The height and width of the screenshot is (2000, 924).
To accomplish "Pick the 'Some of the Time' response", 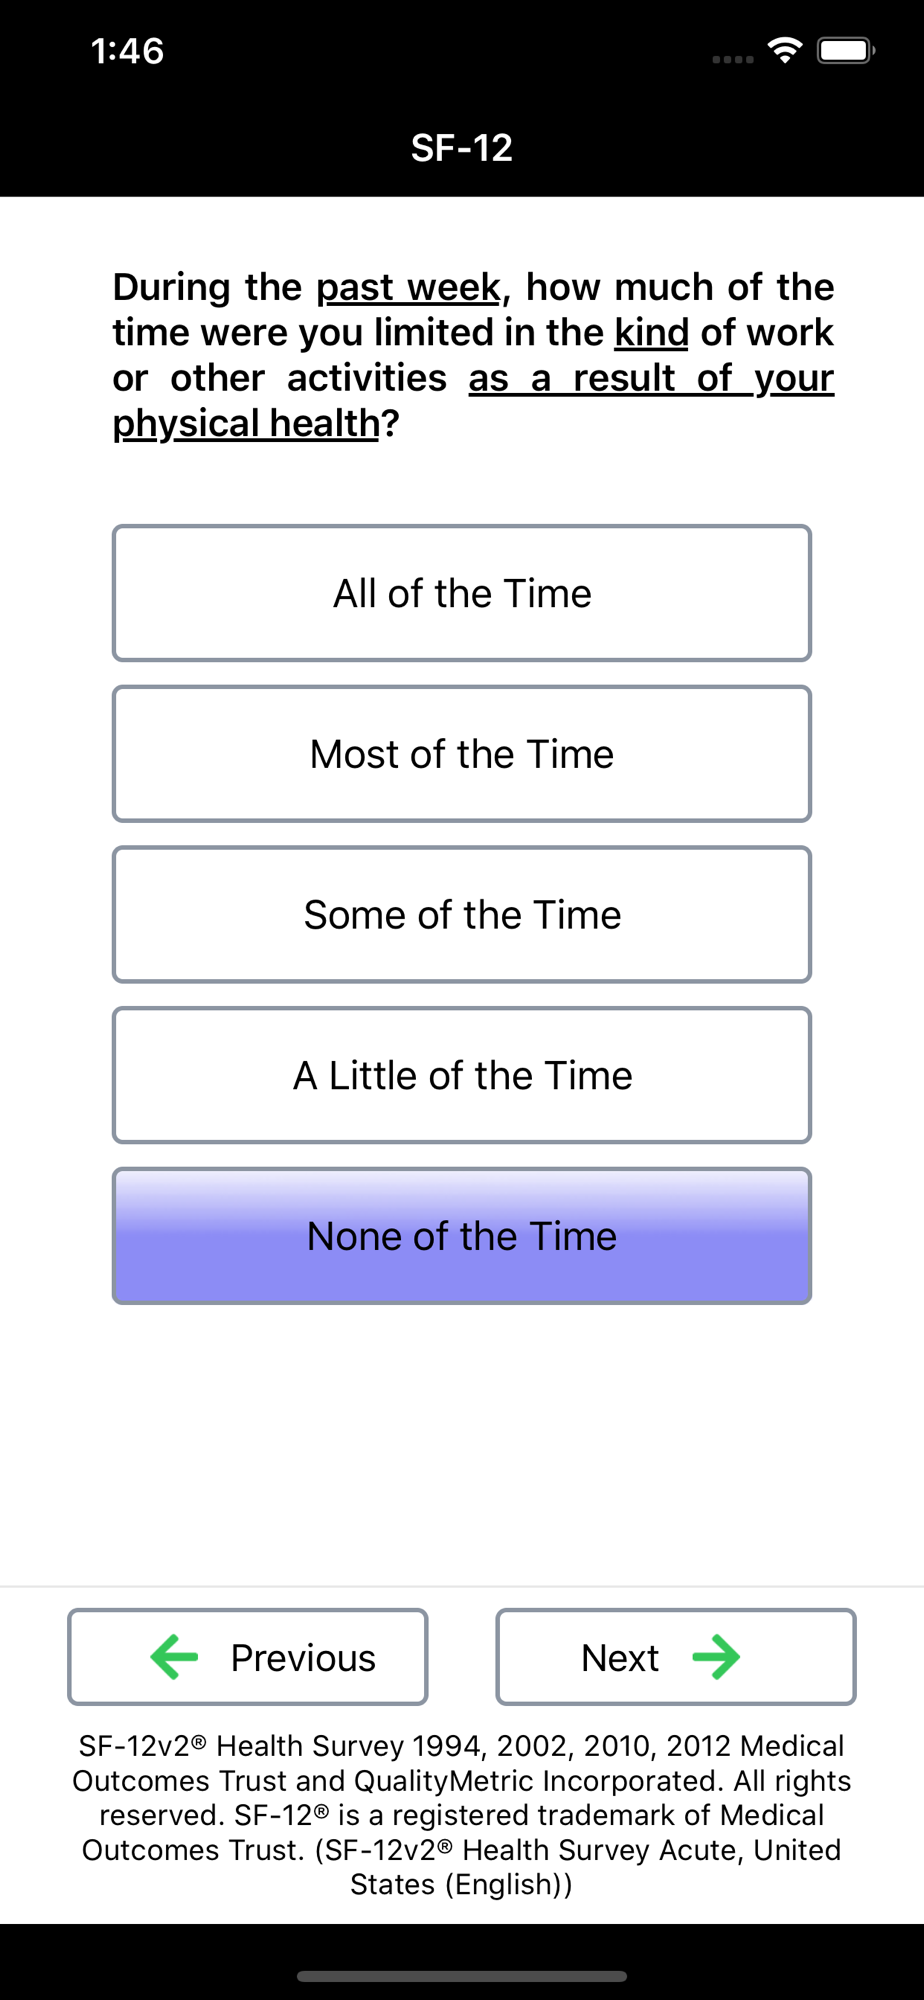I will pos(462,915).
